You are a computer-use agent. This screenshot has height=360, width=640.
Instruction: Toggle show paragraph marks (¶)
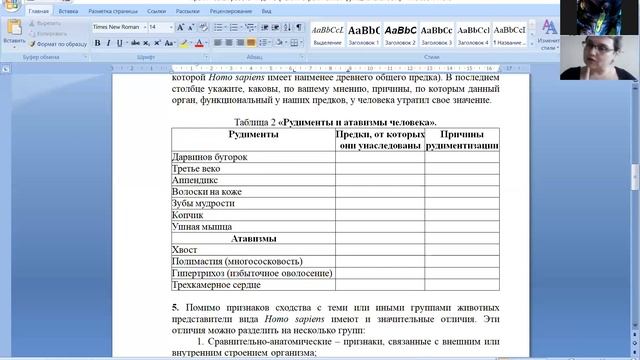[x=299, y=27]
